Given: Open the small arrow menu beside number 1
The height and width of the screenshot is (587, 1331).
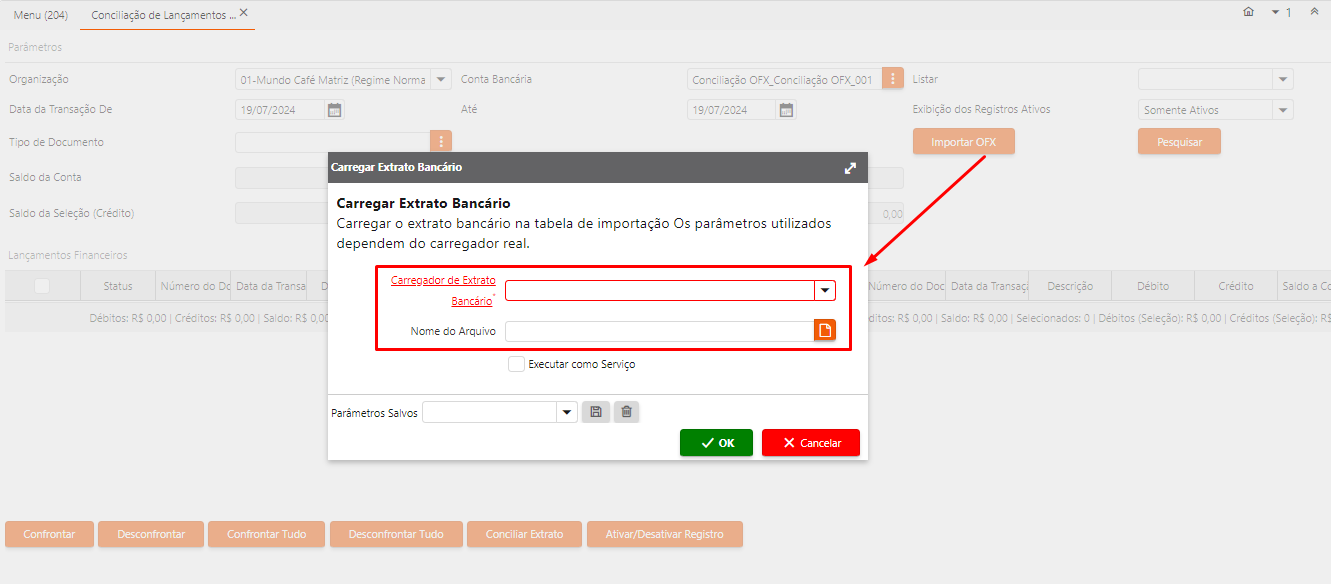Looking at the screenshot, I should [1275, 12].
